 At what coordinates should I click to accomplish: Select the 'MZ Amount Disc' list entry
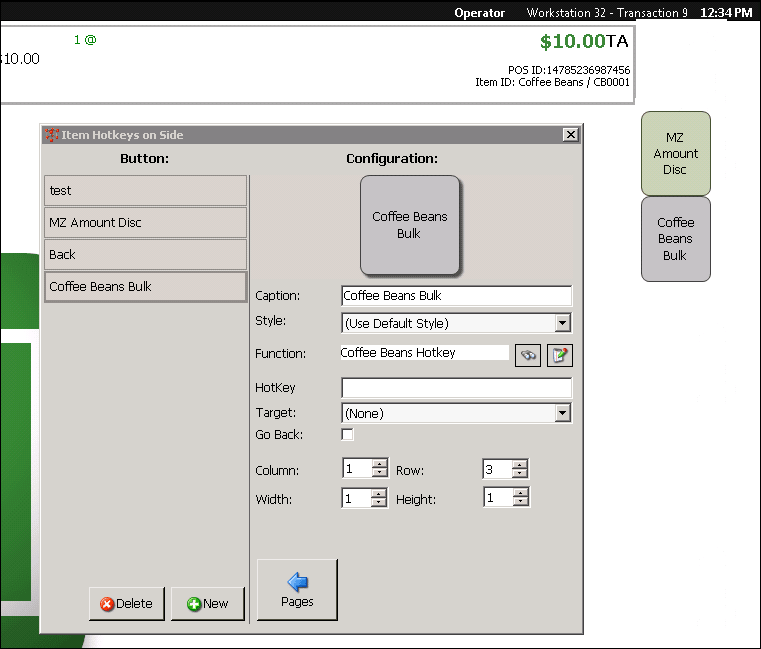click(146, 222)
